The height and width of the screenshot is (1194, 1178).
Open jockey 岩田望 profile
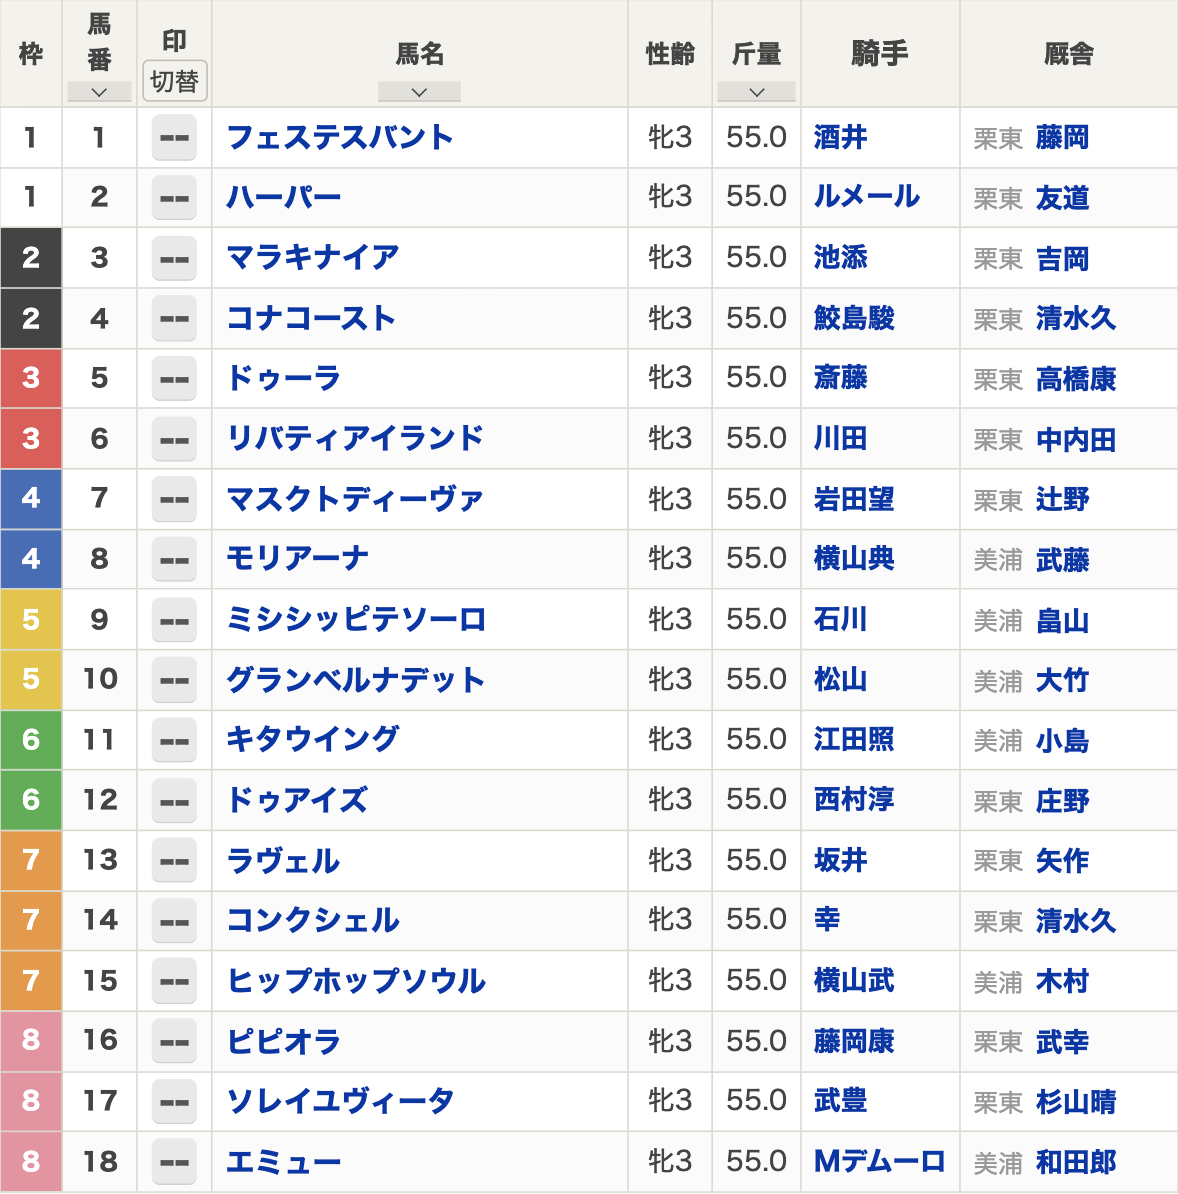pyautogui.click(x=854, y=500)
